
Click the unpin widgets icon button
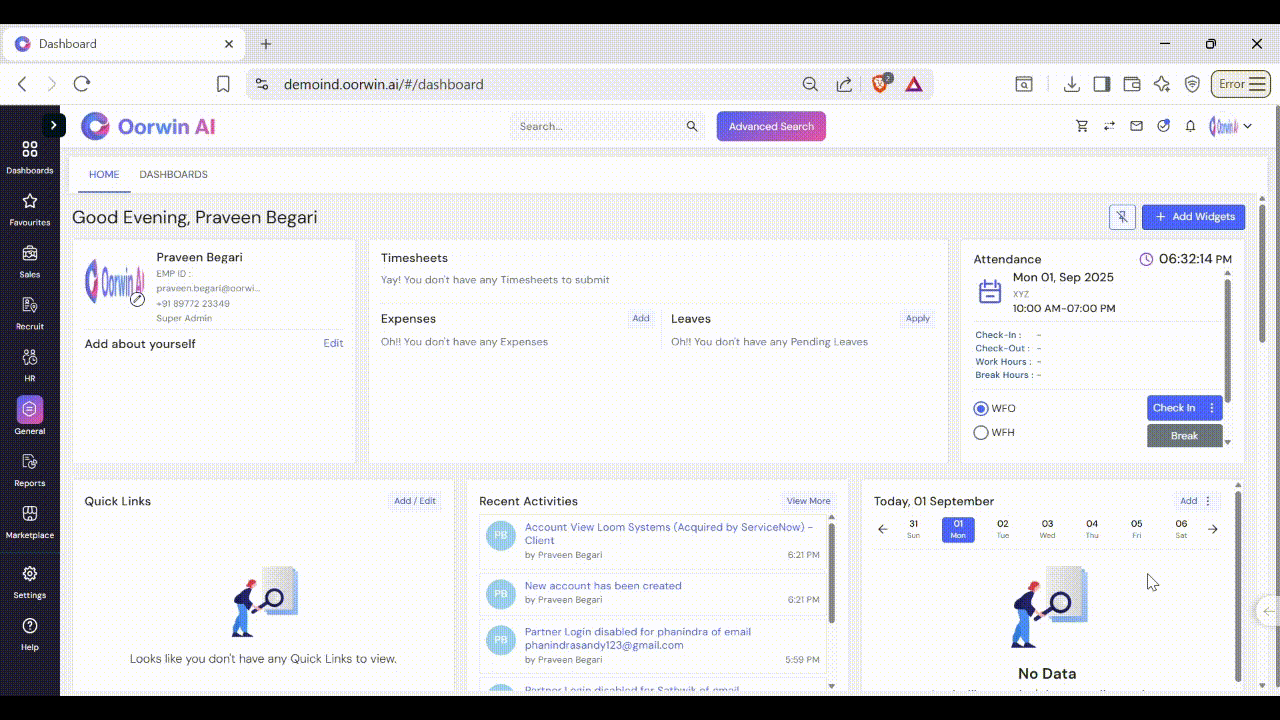[x=1122, y=216]
